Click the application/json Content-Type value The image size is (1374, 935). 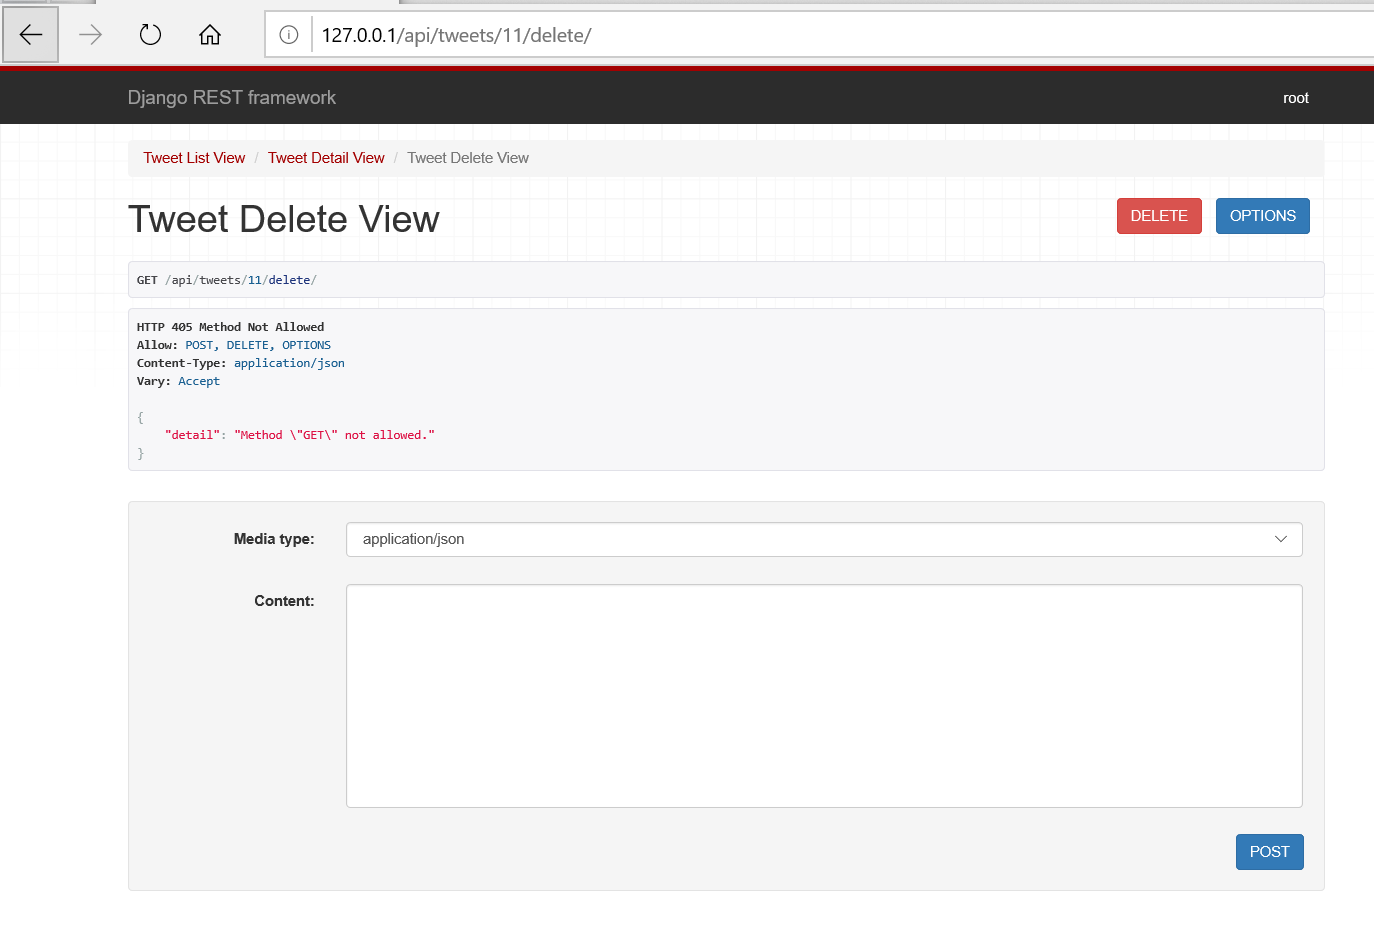[289, 363]
